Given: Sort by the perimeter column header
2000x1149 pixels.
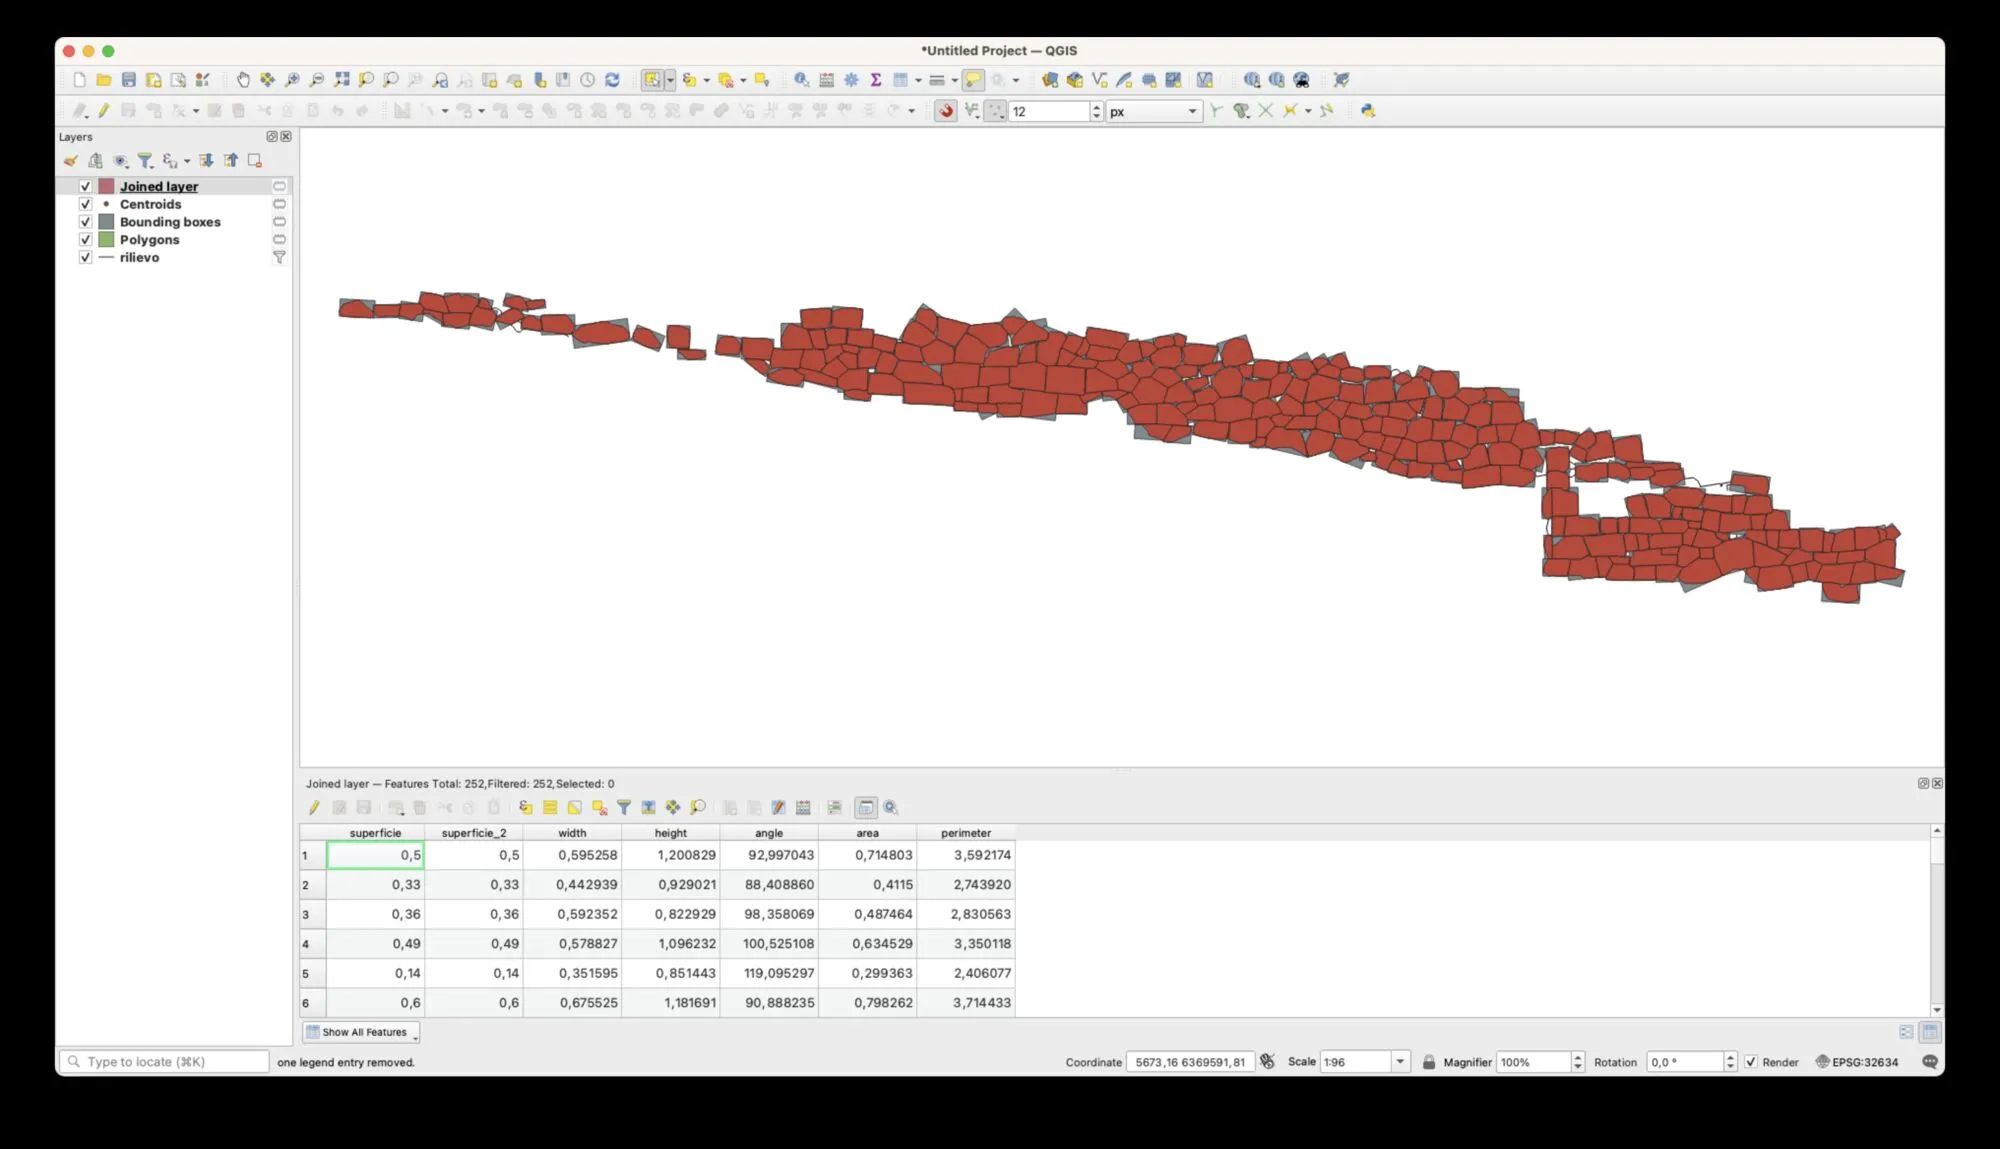Looking at the screenshot, I should pyautogui.click(x=965, y=833).
